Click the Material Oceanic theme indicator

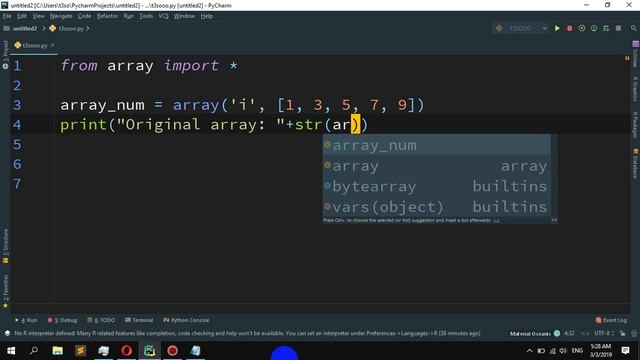click(x=535, y=333)
